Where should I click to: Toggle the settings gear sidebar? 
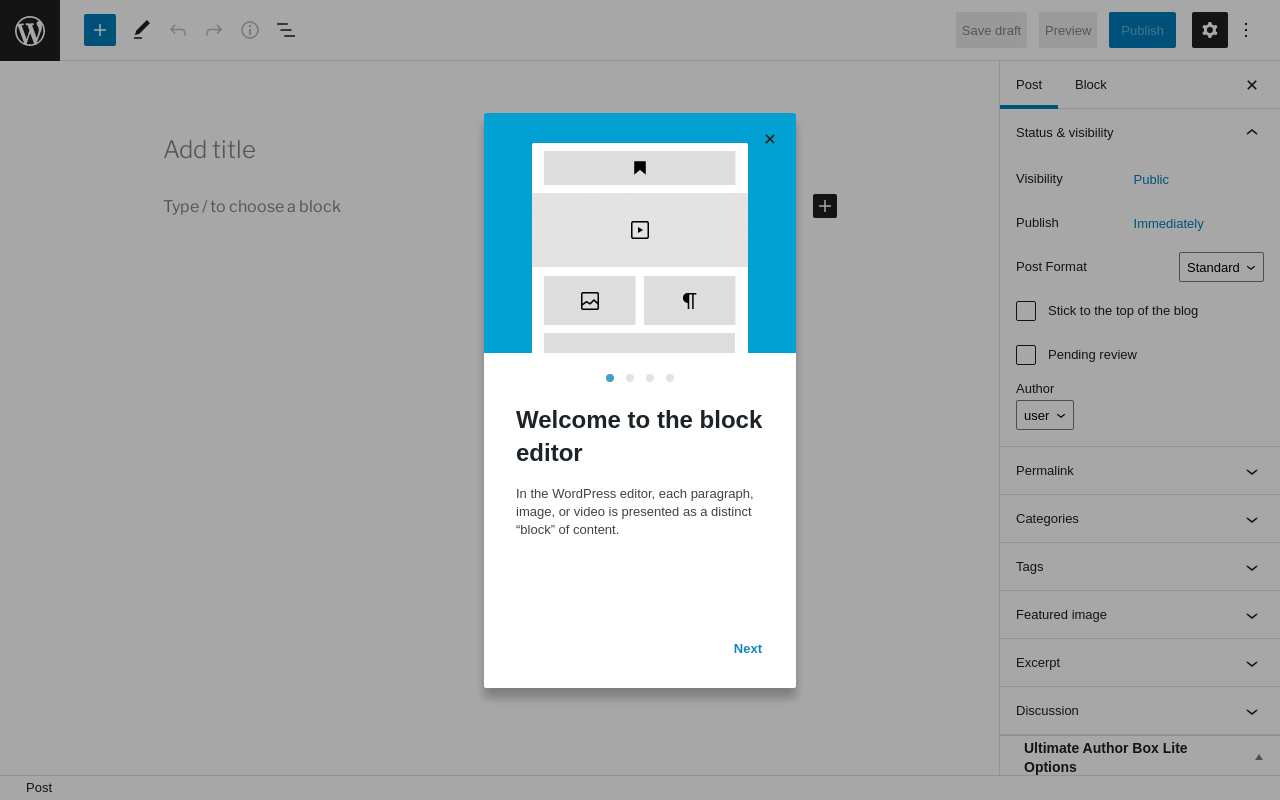click(x=1210, y=30)
